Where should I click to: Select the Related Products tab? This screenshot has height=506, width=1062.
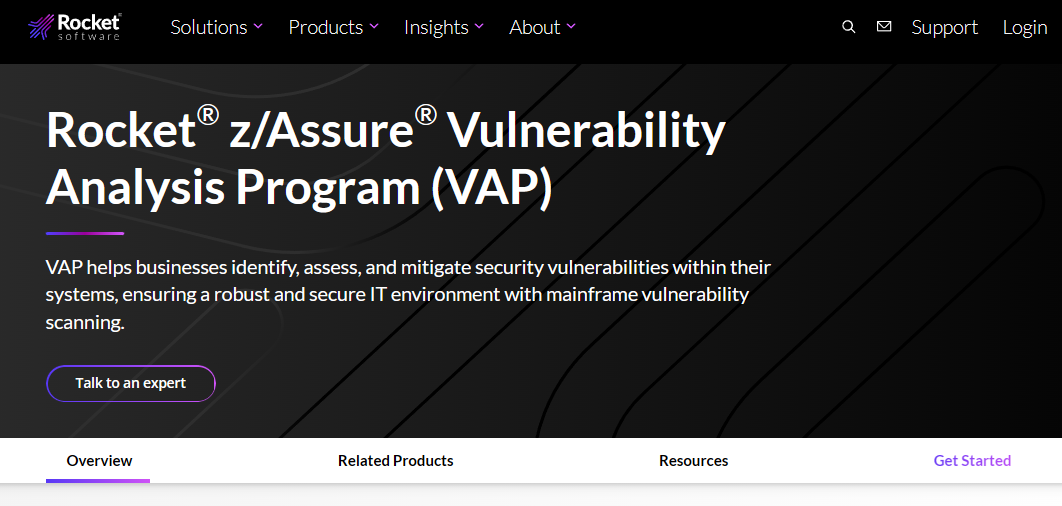pos(395,461)
